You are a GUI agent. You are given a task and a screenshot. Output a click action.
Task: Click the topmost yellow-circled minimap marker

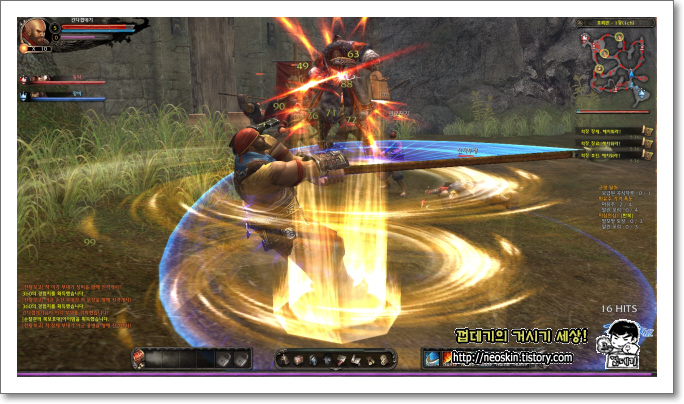coord(619,37)
